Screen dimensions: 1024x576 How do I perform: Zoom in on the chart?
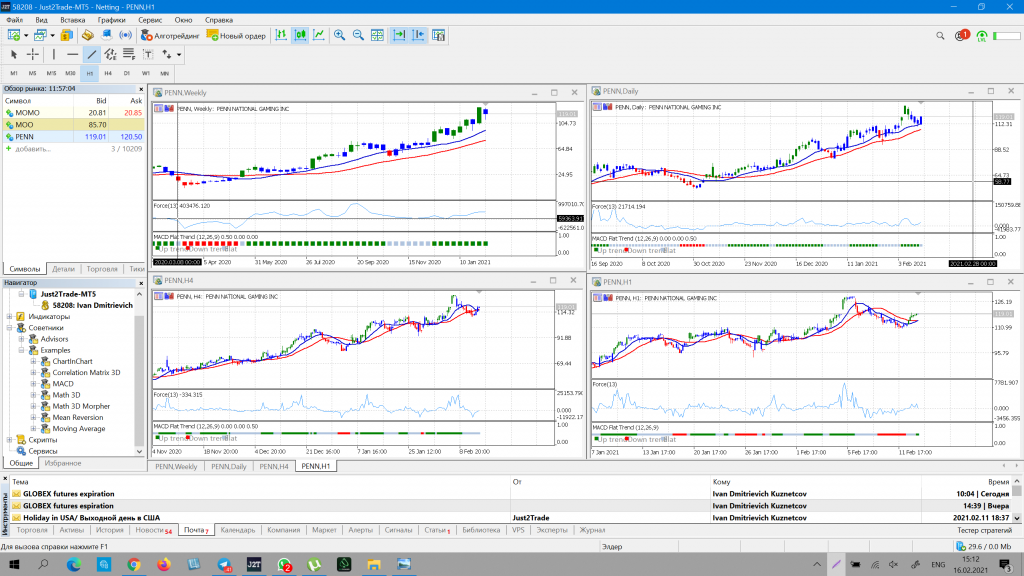click(x=340, y=35)
